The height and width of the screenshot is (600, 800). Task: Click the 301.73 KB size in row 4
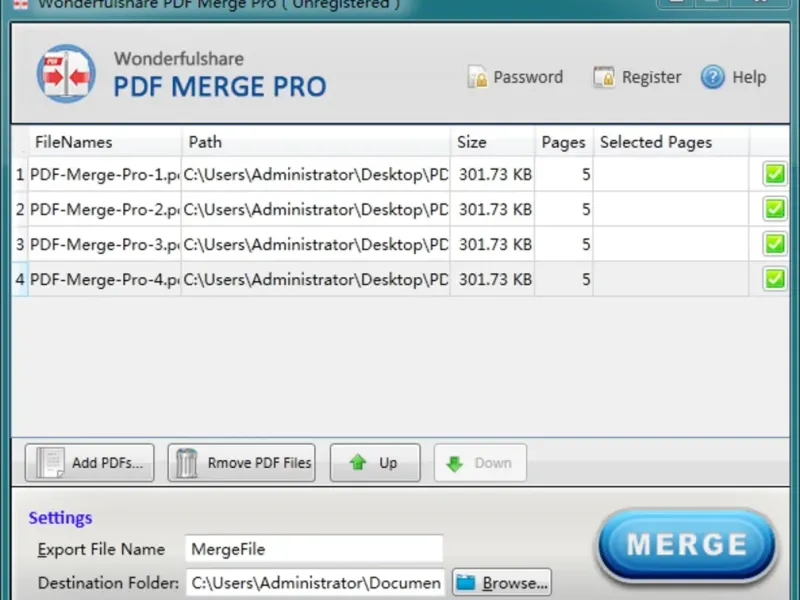[495, 279]
